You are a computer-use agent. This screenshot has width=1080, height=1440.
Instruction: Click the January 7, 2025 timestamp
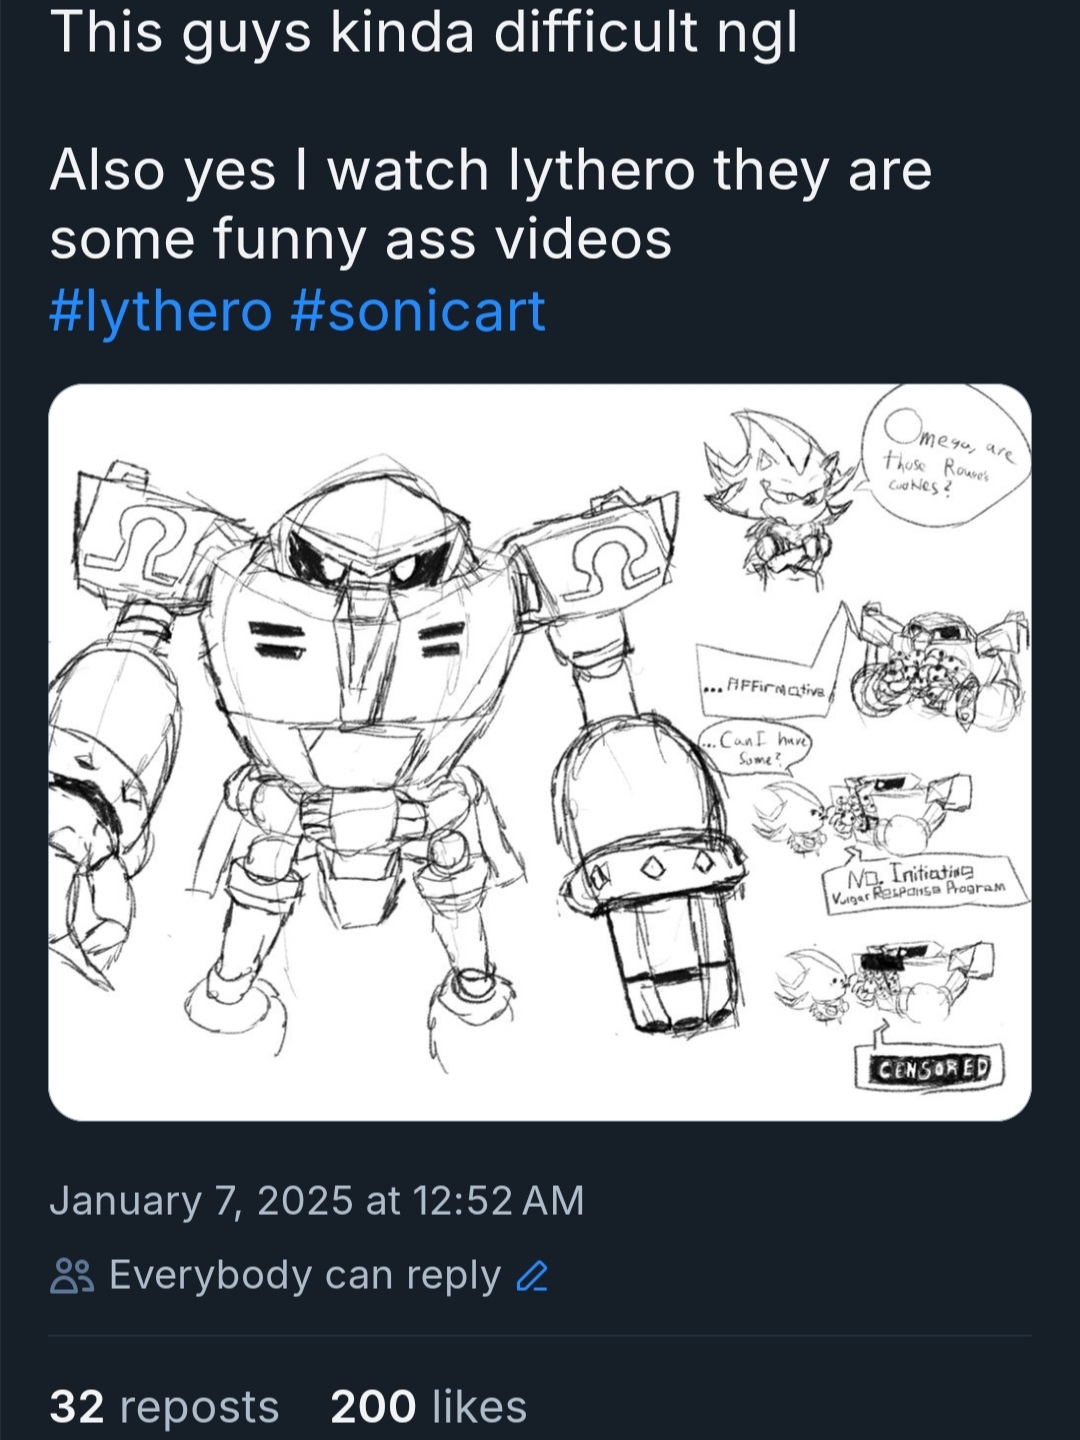[x=316, y=1200]
